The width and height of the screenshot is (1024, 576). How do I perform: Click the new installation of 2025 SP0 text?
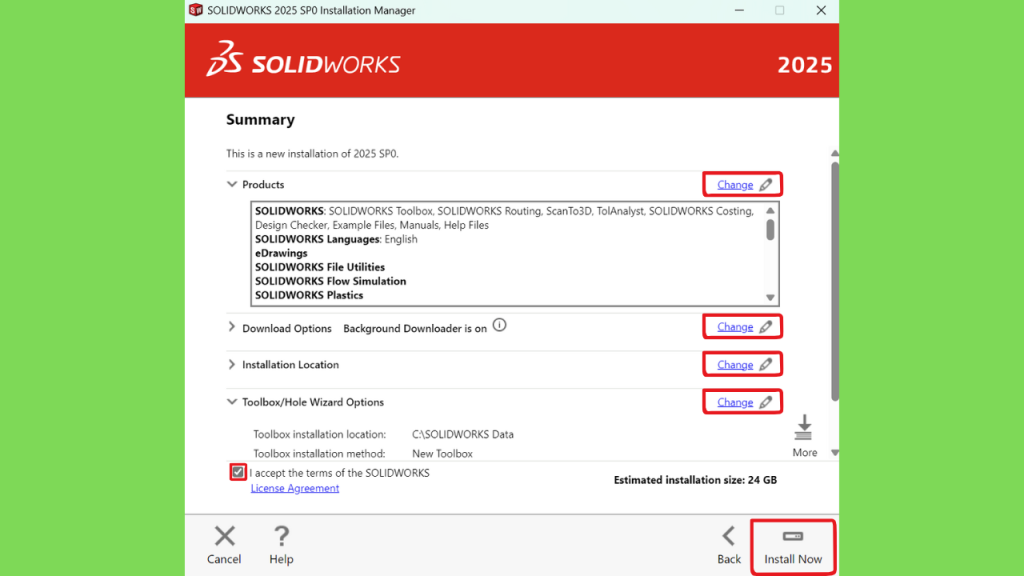click(312, 153)
